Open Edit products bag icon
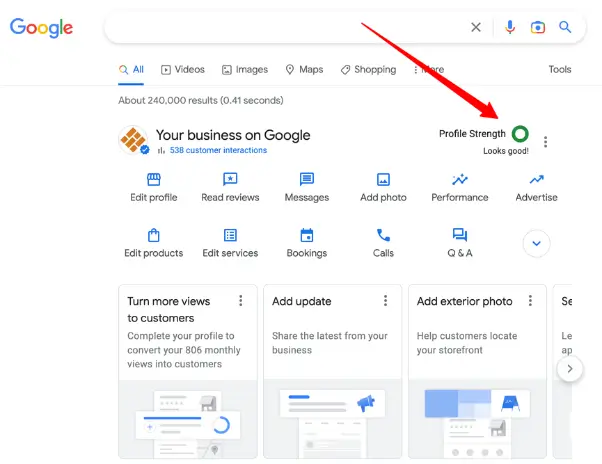The height and width of the screenshot is (464, 602). click(154, 235)
